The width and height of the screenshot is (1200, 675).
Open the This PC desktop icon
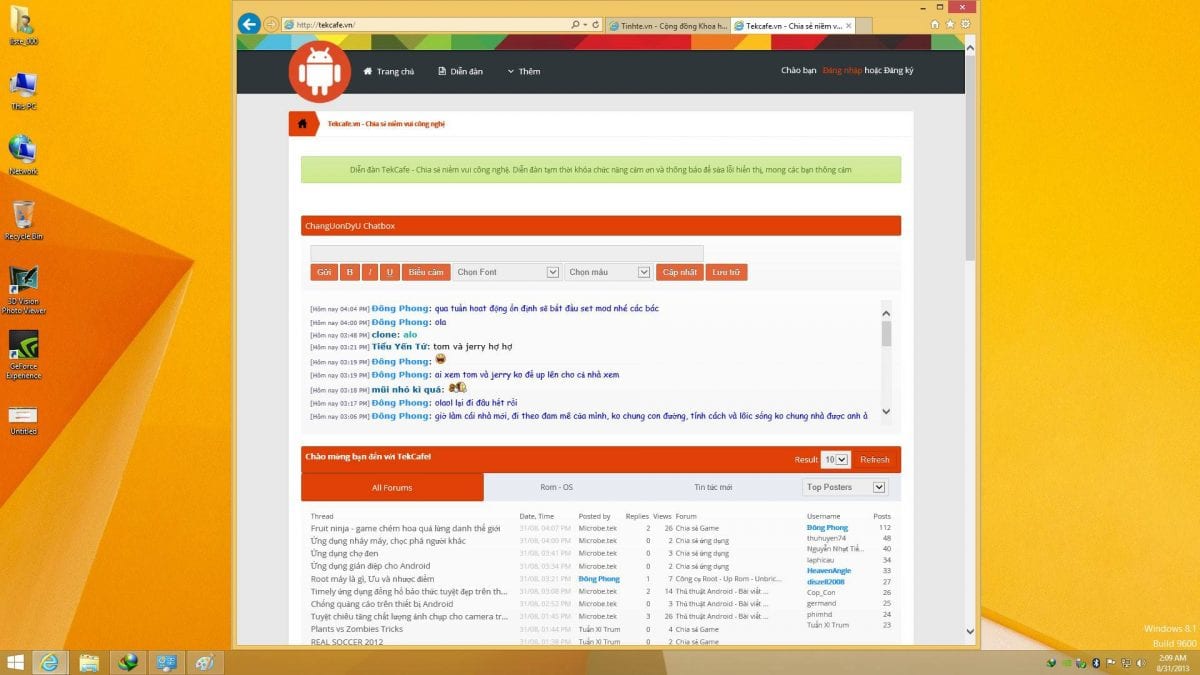(23, 90)
